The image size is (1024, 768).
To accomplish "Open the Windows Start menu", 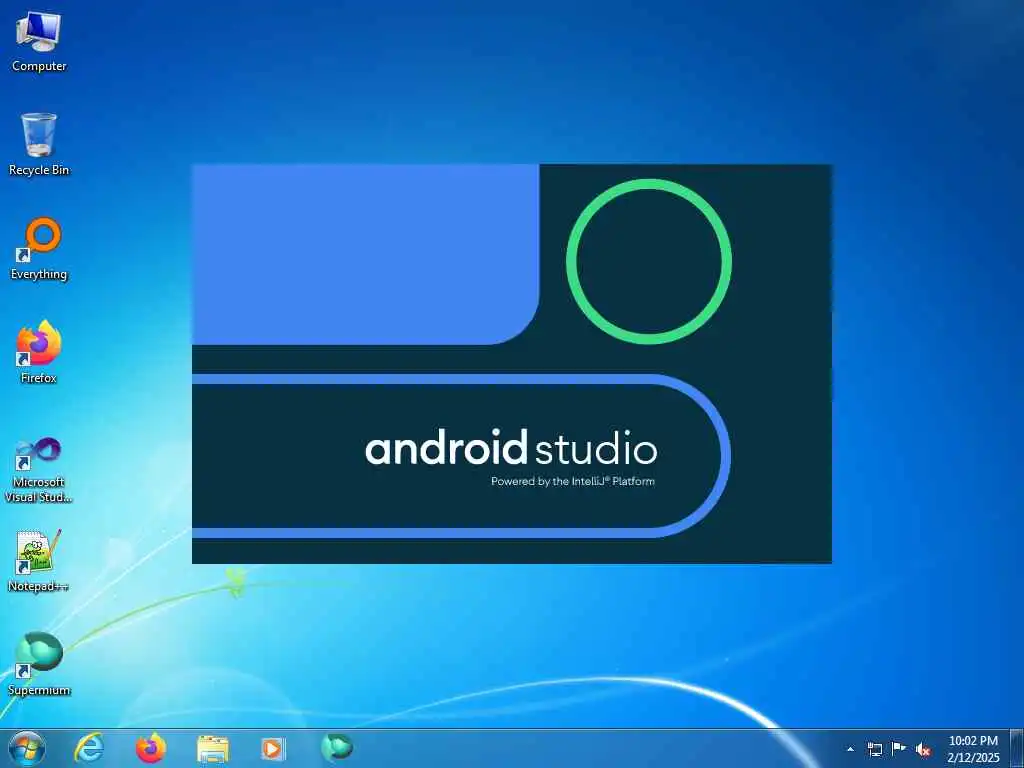I will [27, 748].
